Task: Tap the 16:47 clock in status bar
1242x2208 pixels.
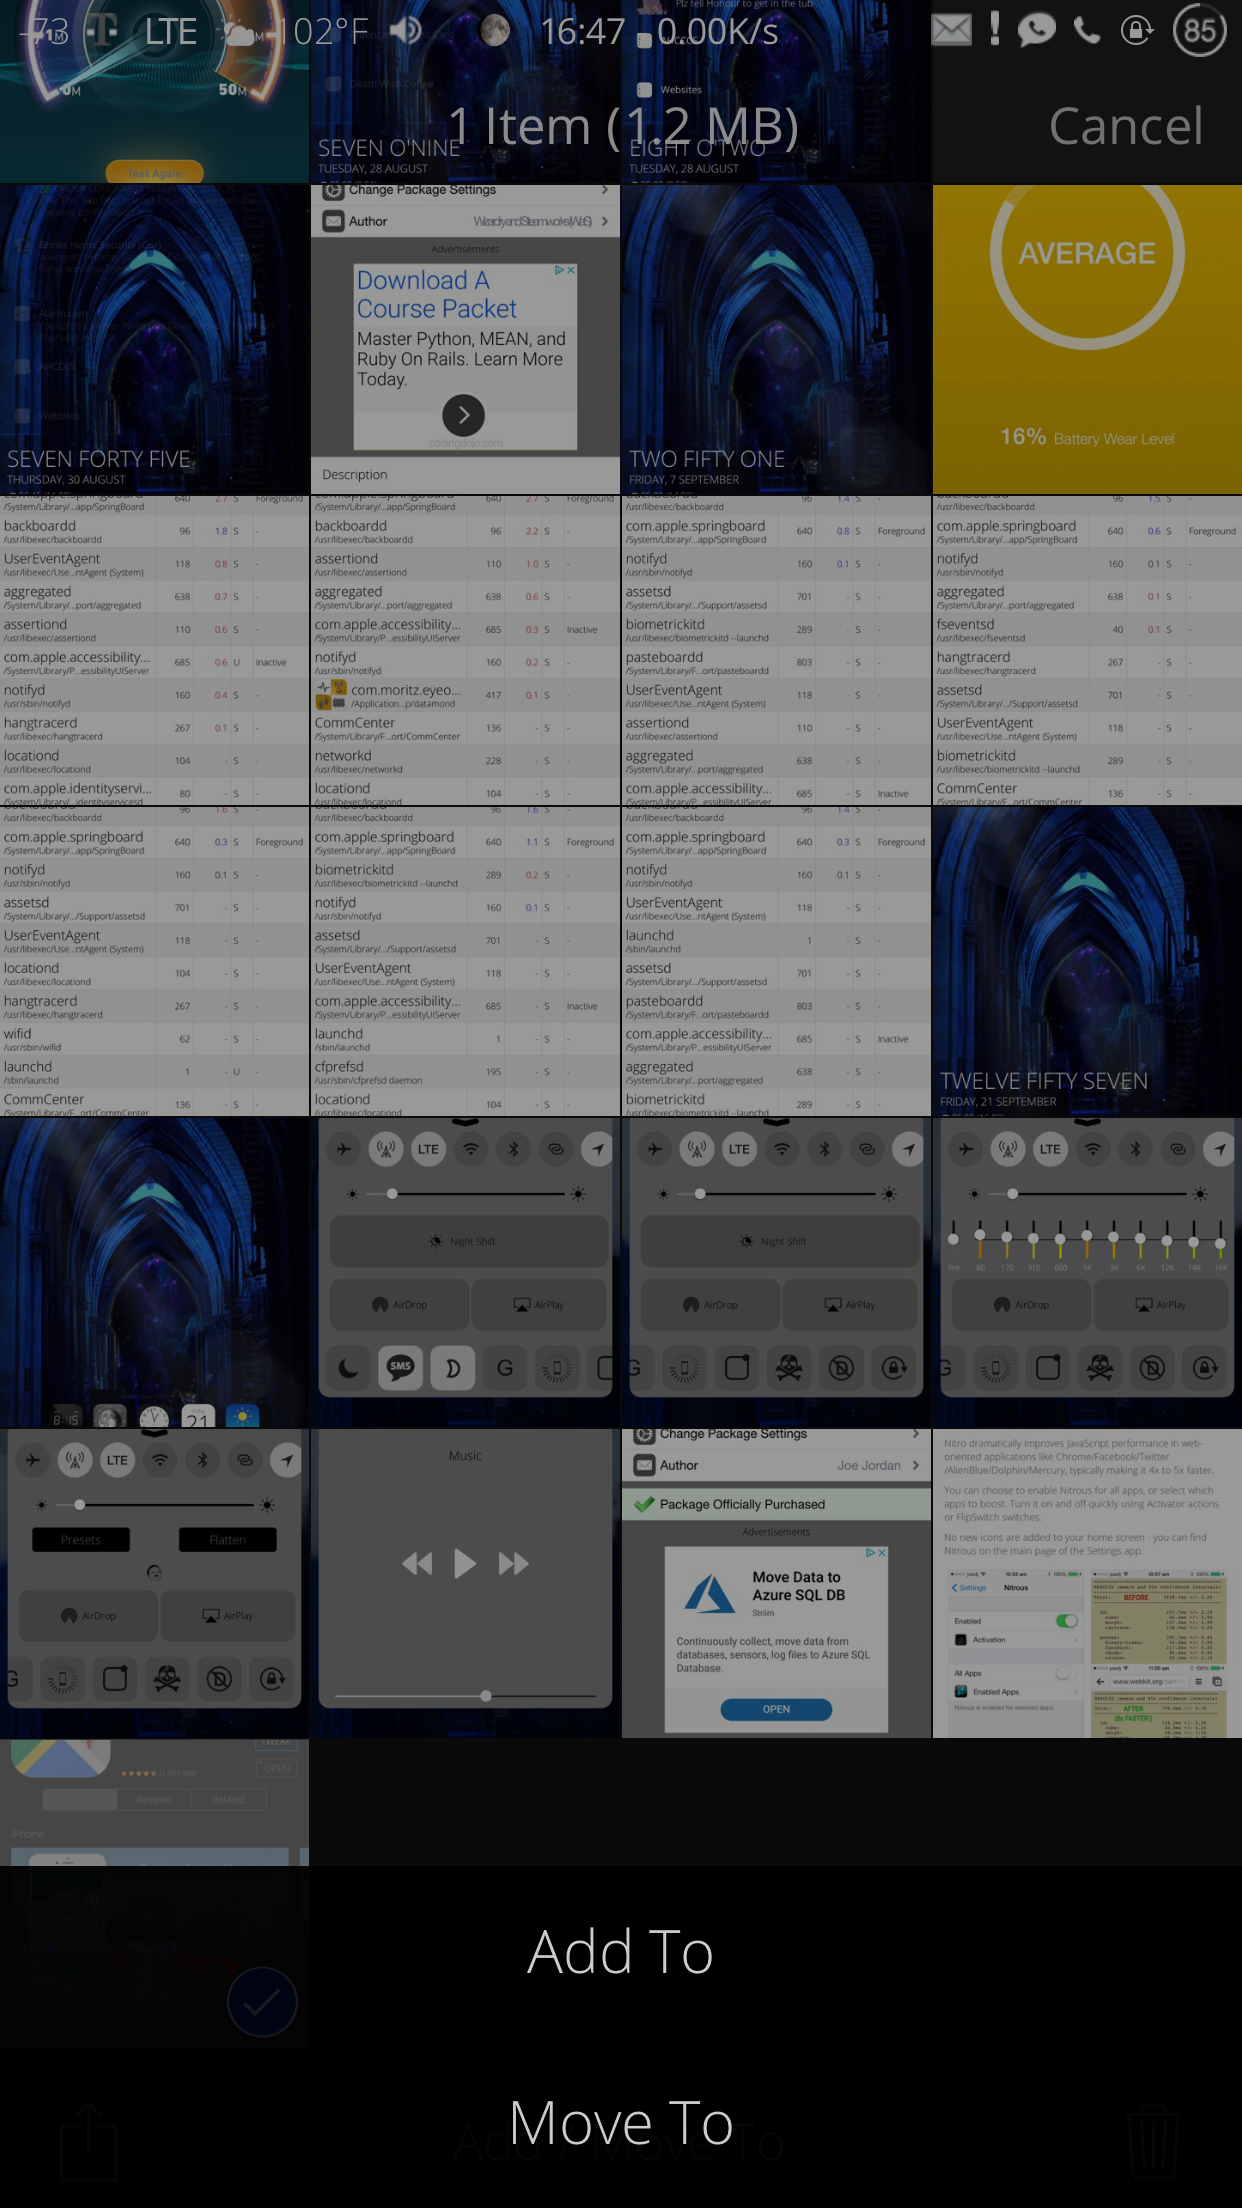Action: [x=582, y=32]
